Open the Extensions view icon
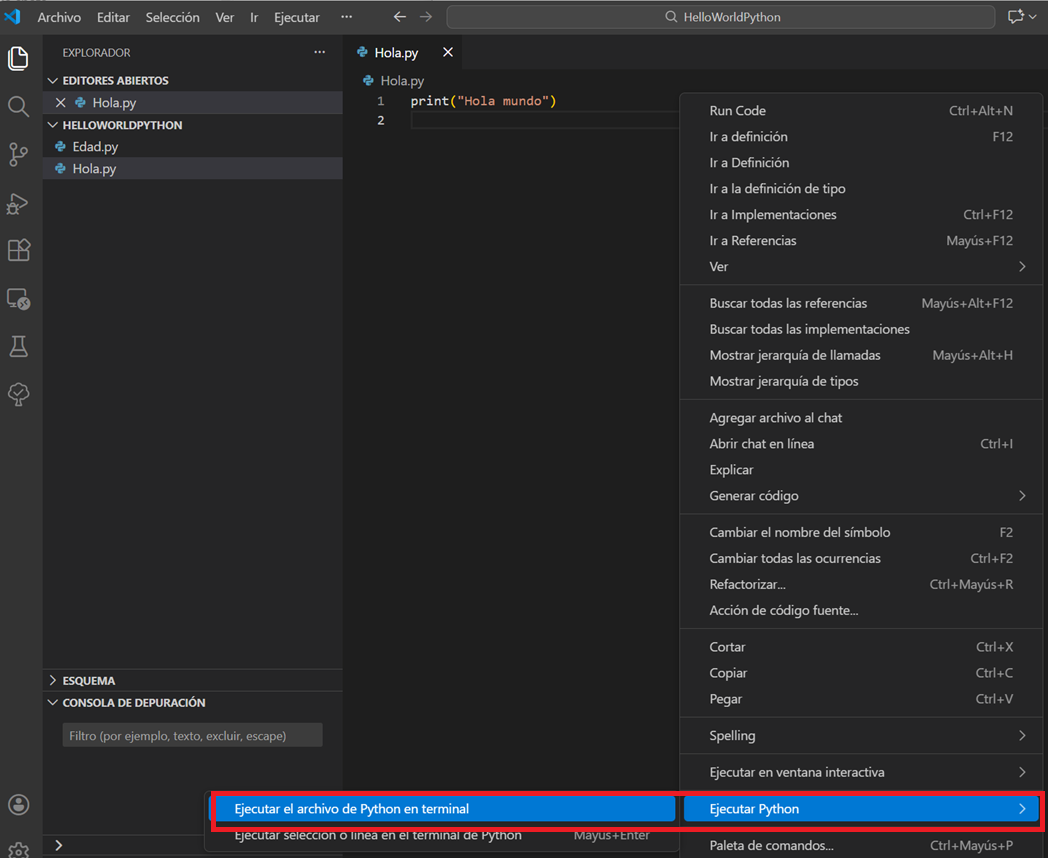The height and width of the screenshot is (858, 1048). pyautogui.click(x=18, y=250)
